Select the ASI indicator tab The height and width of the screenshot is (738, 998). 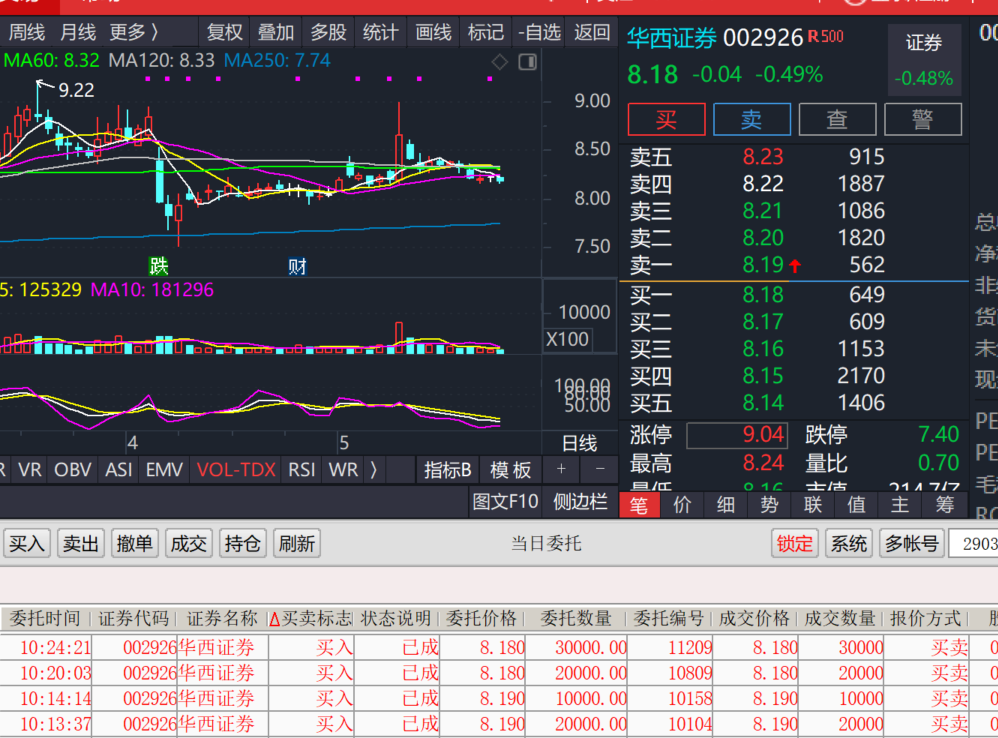click(118, 470)
